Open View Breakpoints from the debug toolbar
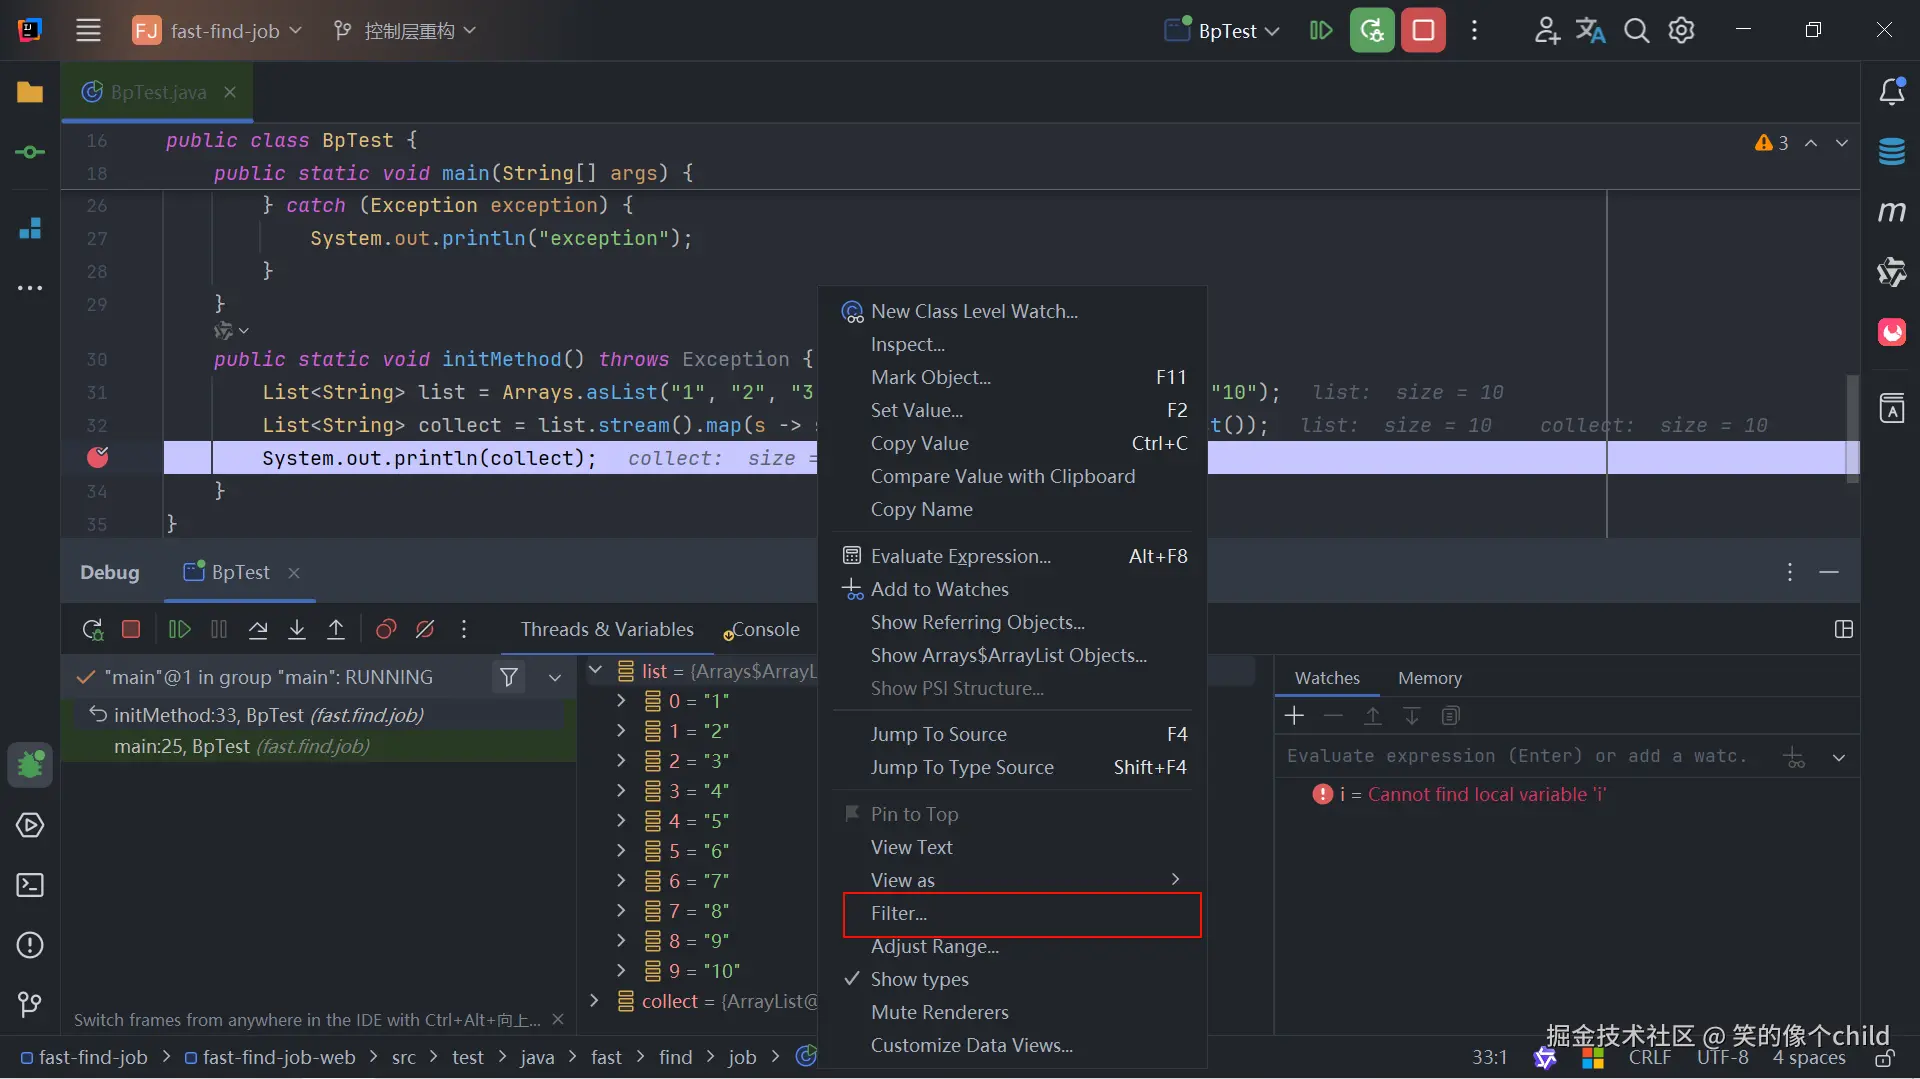 tap(386, 629)
